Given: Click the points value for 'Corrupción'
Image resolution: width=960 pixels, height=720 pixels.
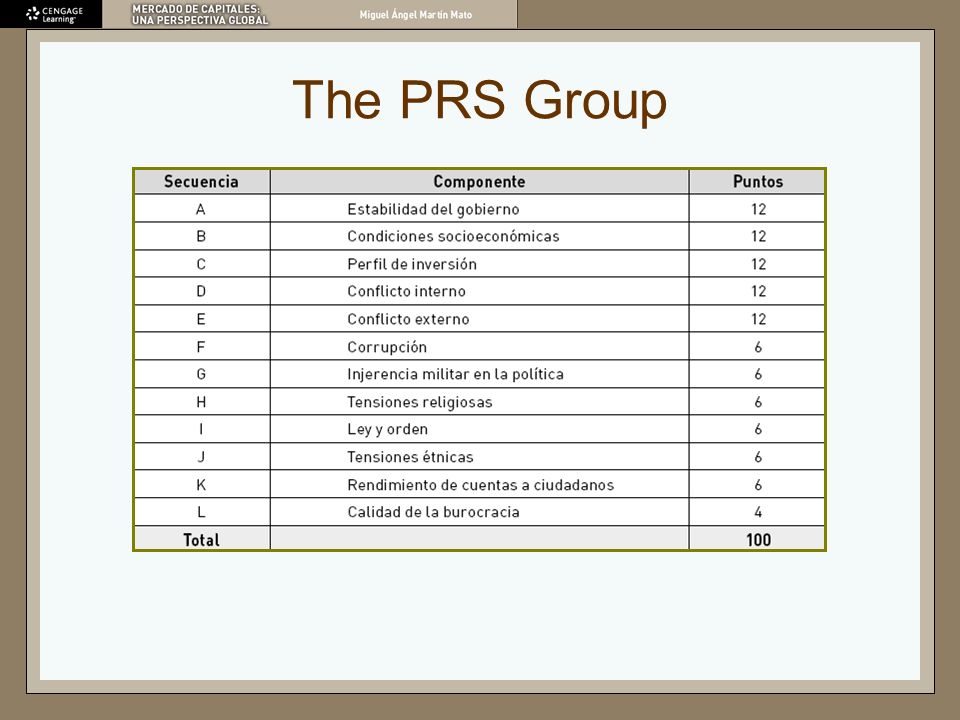Looking at the screenshot, I should [x=758, y=347].
